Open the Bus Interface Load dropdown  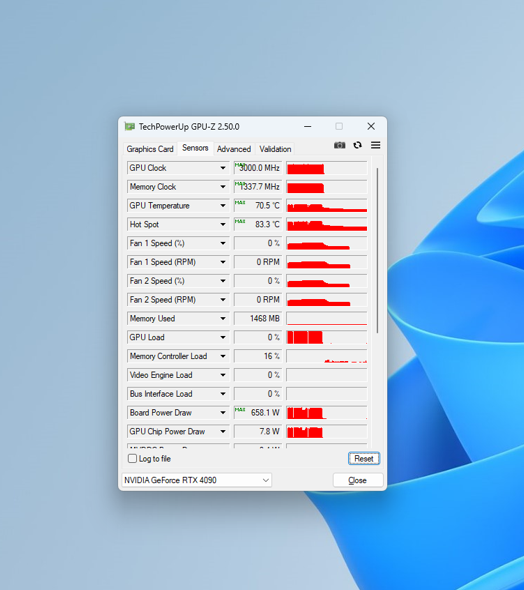click(223, 394)
